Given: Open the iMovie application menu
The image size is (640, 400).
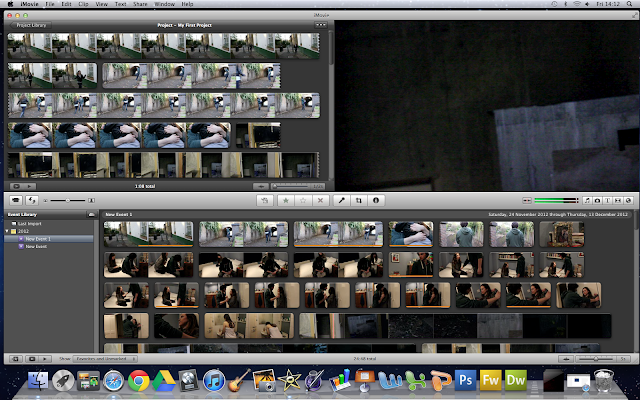Looking at the screenshot, I should 27,4.
